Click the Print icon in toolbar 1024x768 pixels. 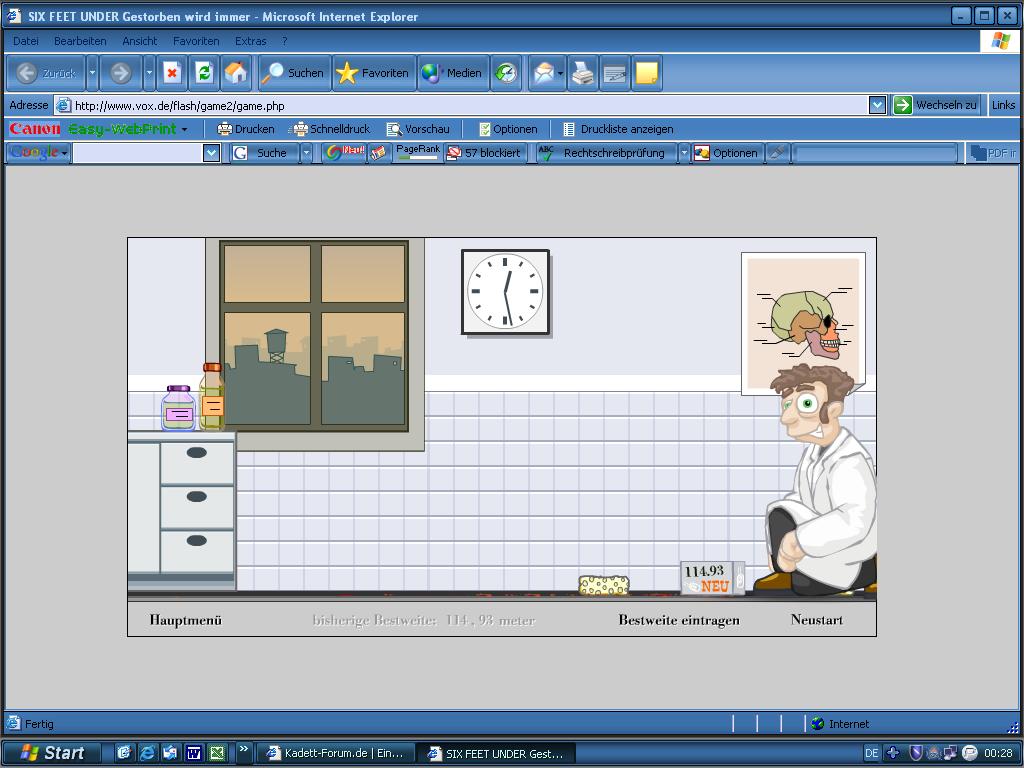583,73
